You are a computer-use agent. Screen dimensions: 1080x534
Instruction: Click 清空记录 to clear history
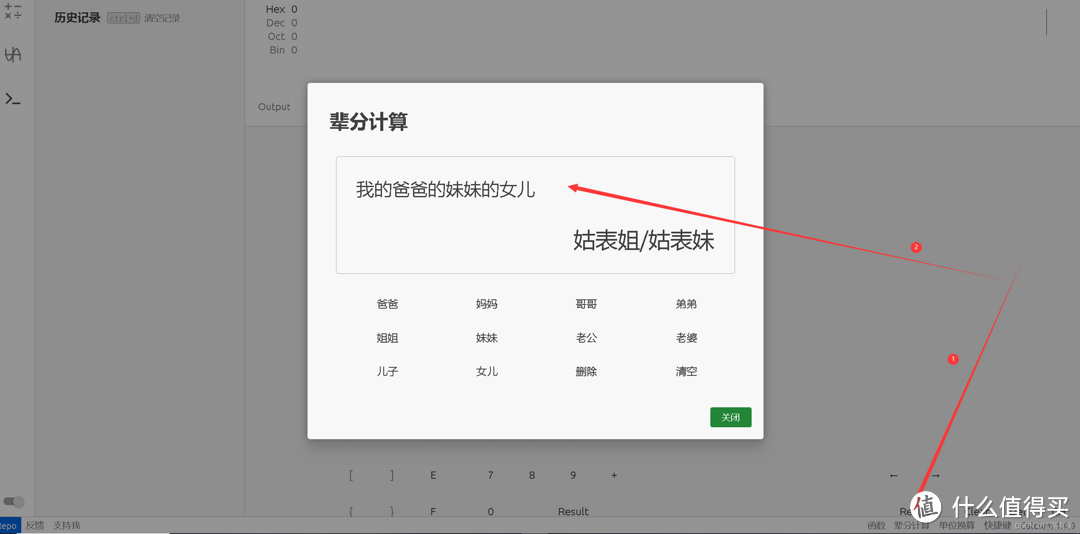tap(163, 19)
